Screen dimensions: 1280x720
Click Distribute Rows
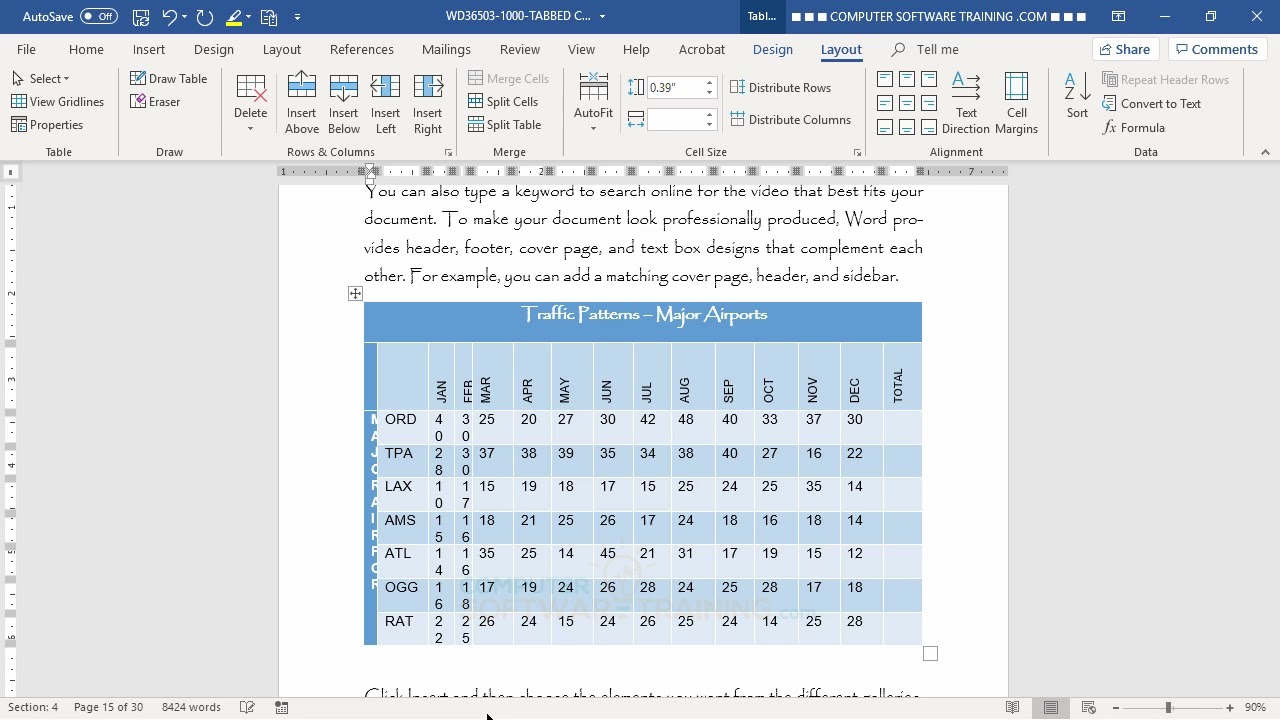click(781, 88)
